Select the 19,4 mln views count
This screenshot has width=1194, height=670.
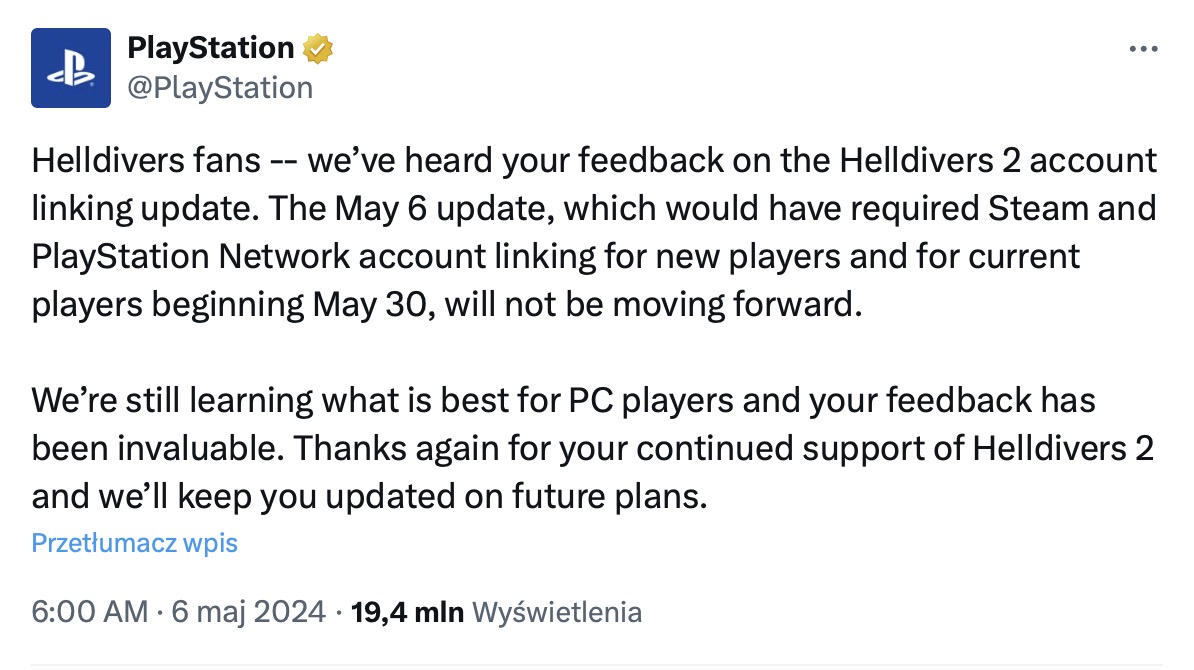point(407,612)
